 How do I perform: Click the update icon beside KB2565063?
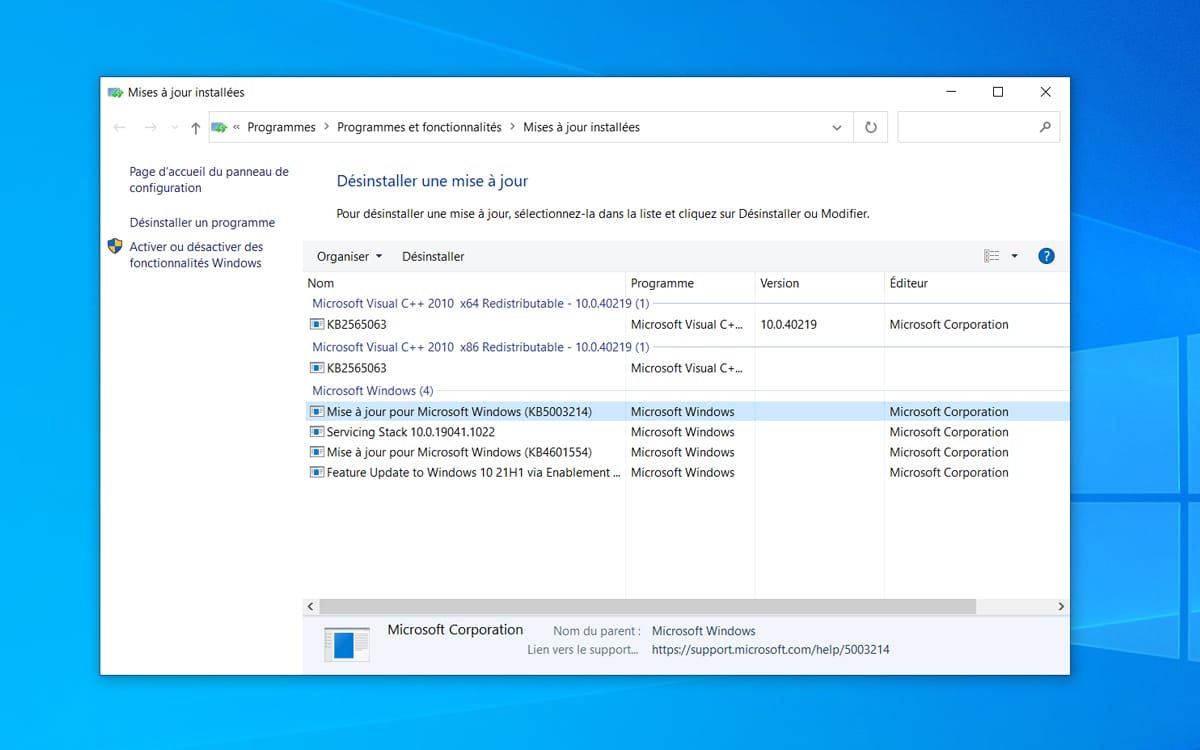pos(316,324)
